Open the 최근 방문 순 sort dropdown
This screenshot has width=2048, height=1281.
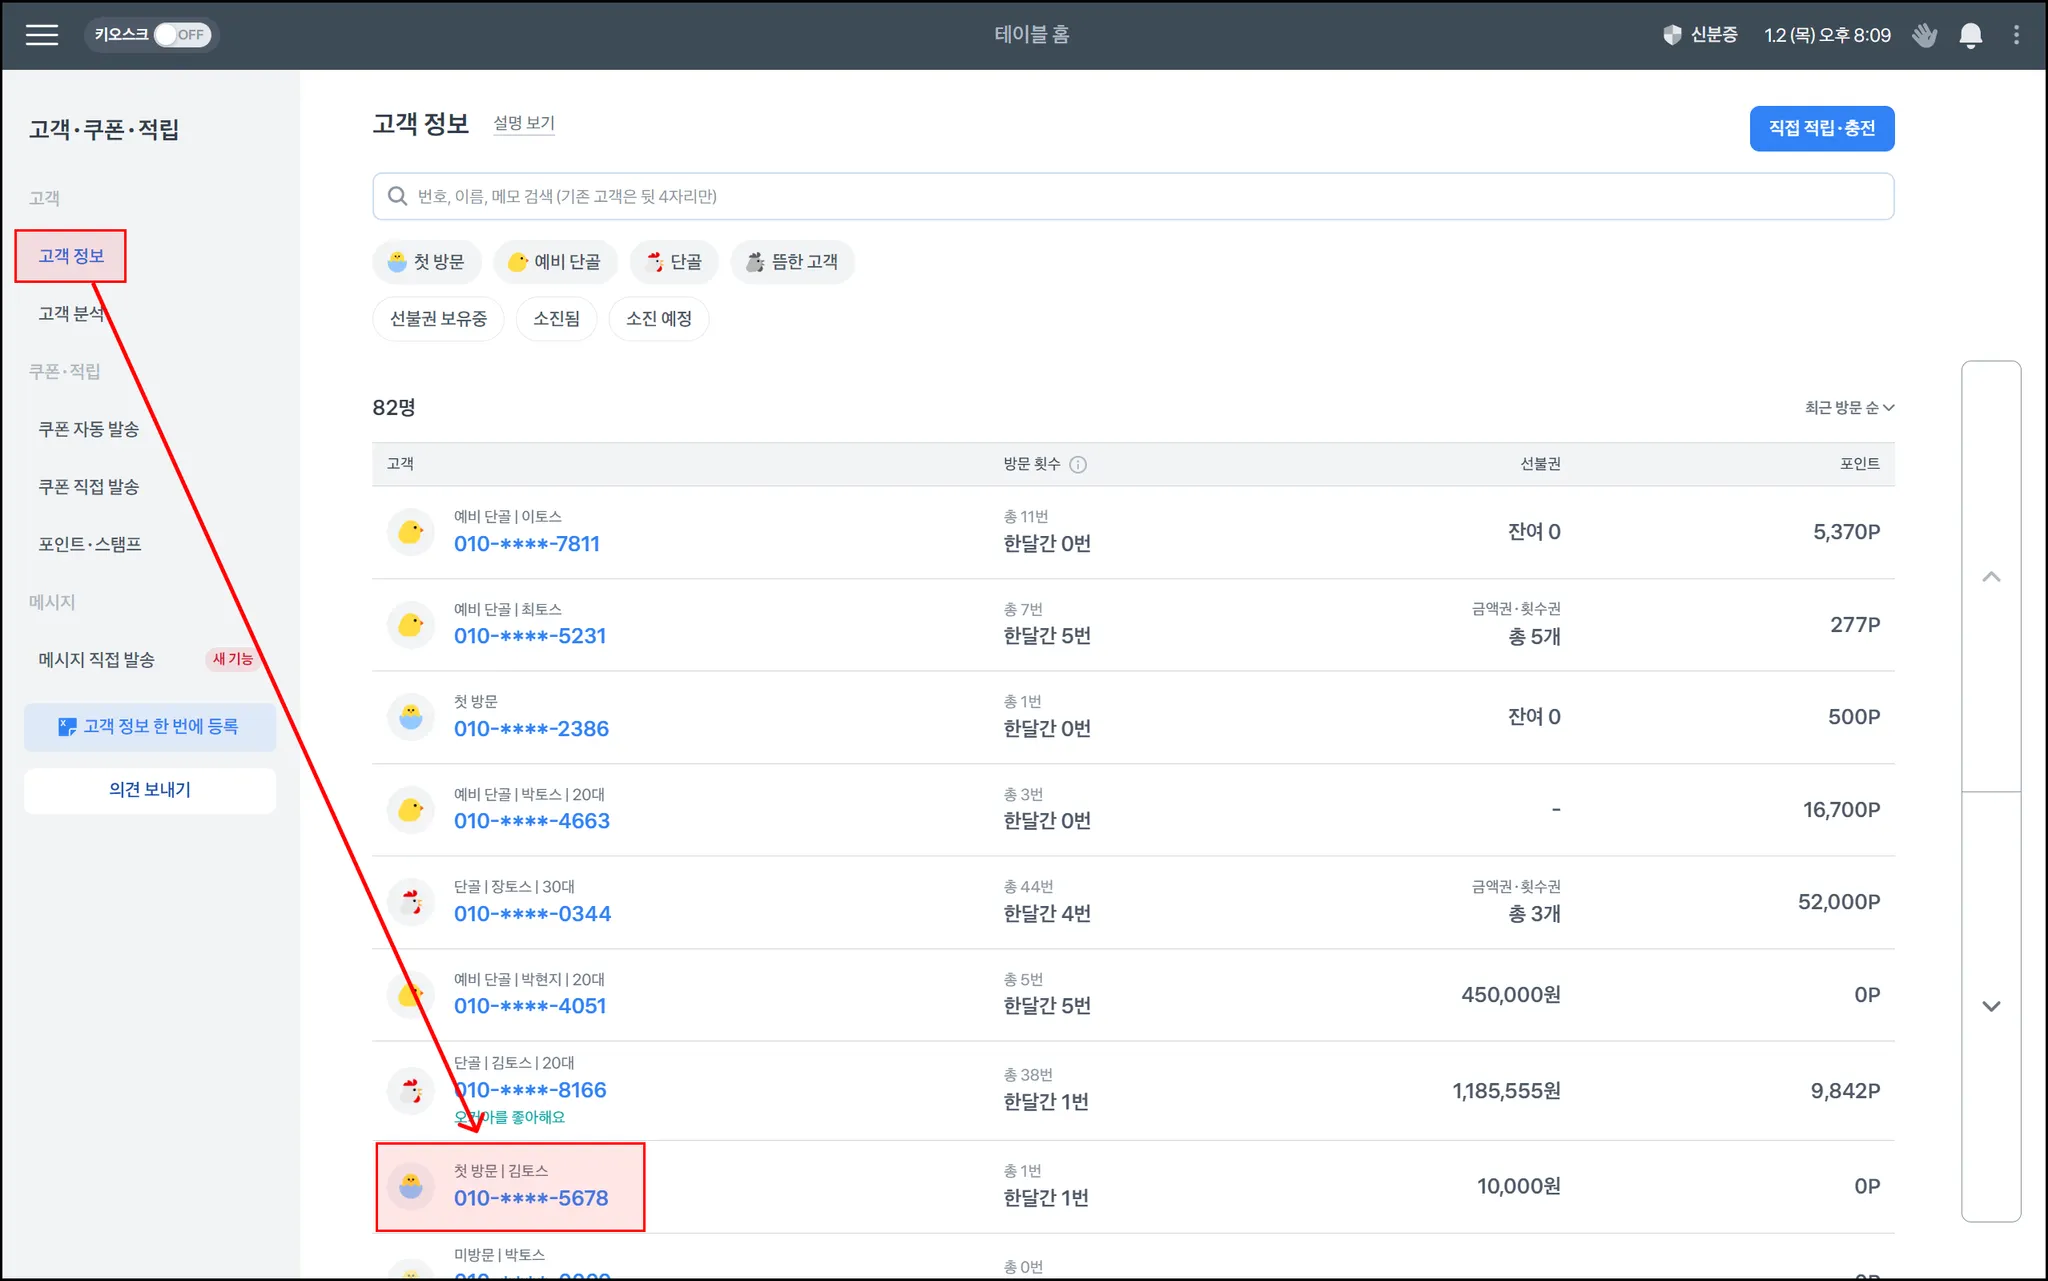click(x=1848, y=407)
